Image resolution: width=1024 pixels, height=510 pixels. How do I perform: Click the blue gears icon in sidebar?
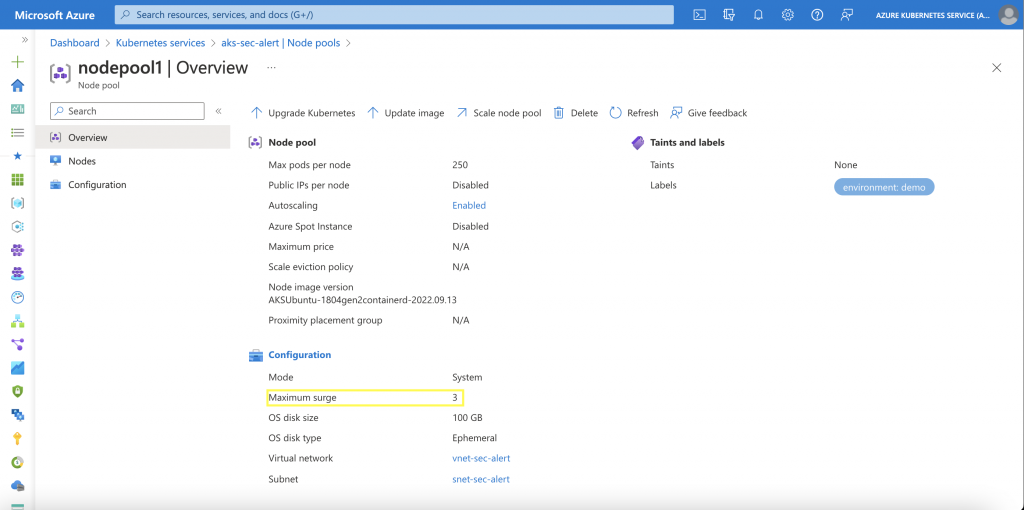click(x=18, y=415)
